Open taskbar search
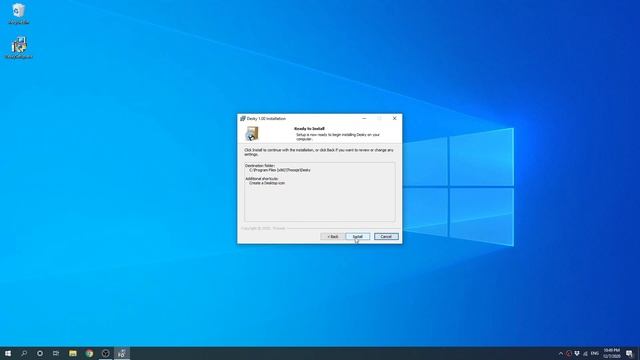Viewport: 640px width, 360px height. 24,353
